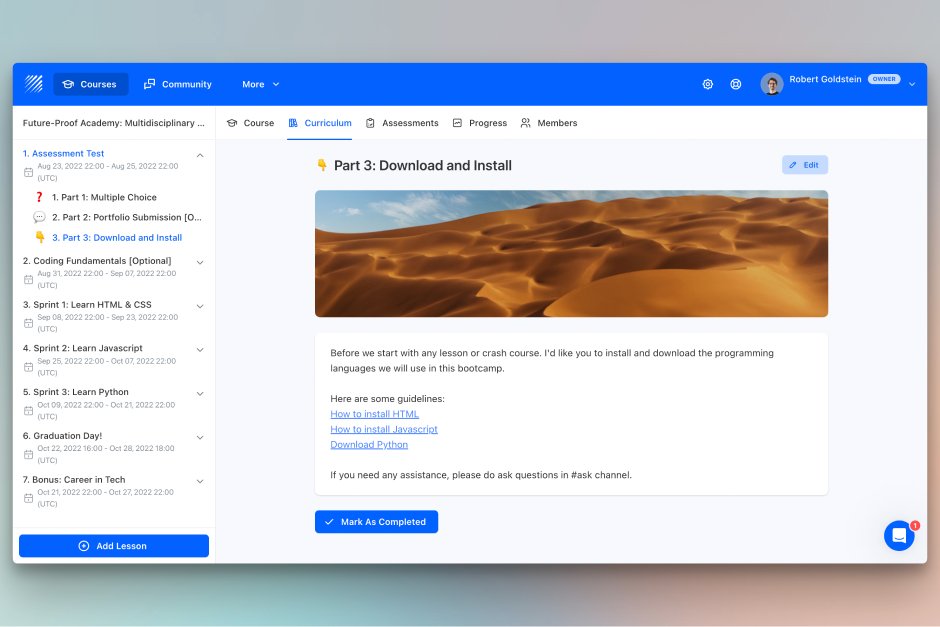Open the settings gear in top bar

708,84
